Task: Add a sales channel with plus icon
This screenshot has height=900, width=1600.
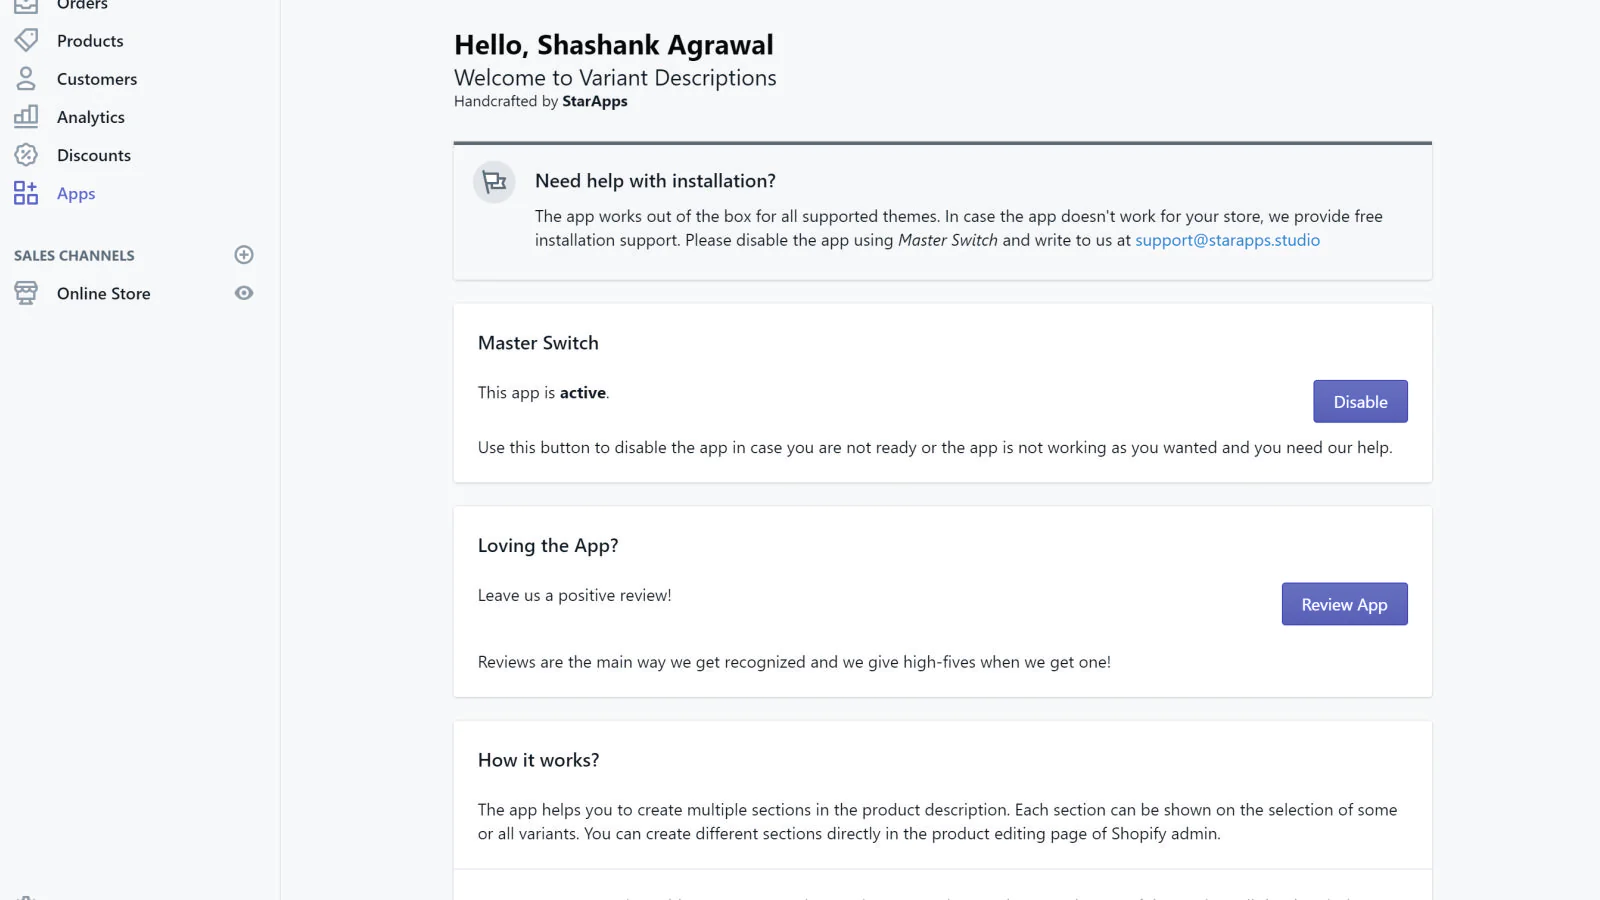Action: coord(244,255)
